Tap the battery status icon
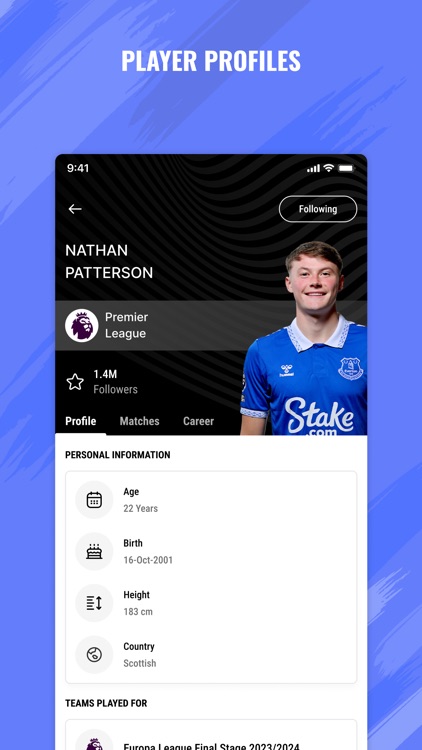 point(346,168)
